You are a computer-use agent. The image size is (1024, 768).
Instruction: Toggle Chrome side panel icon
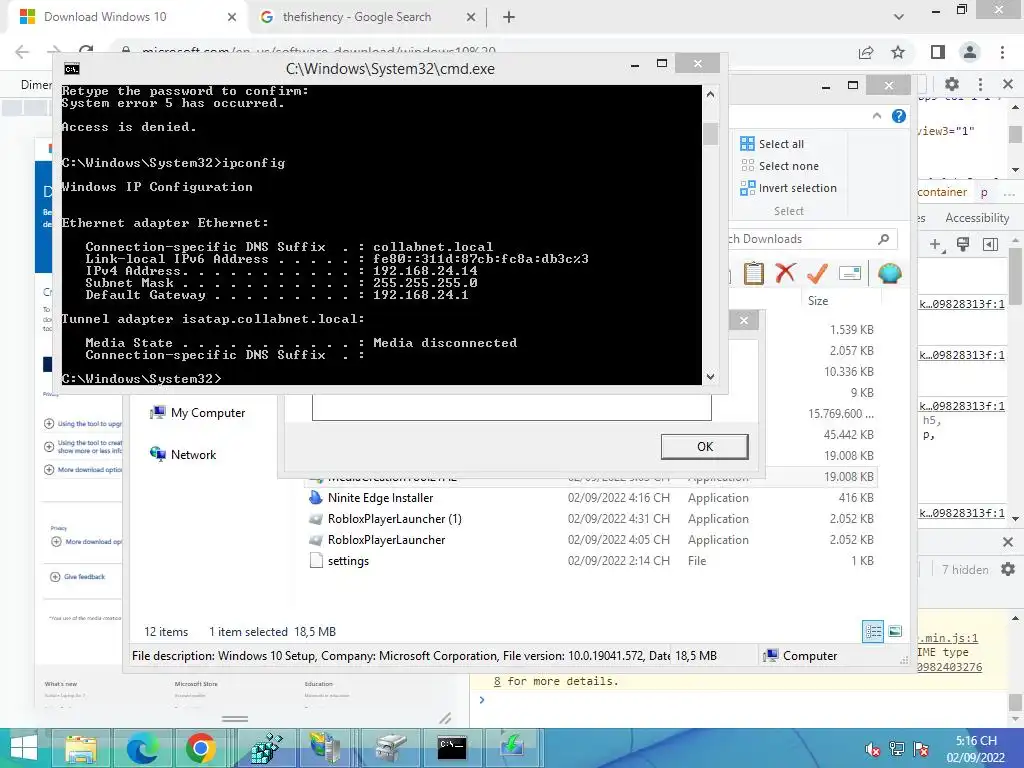pyautogui.click(x=938, y=52)
